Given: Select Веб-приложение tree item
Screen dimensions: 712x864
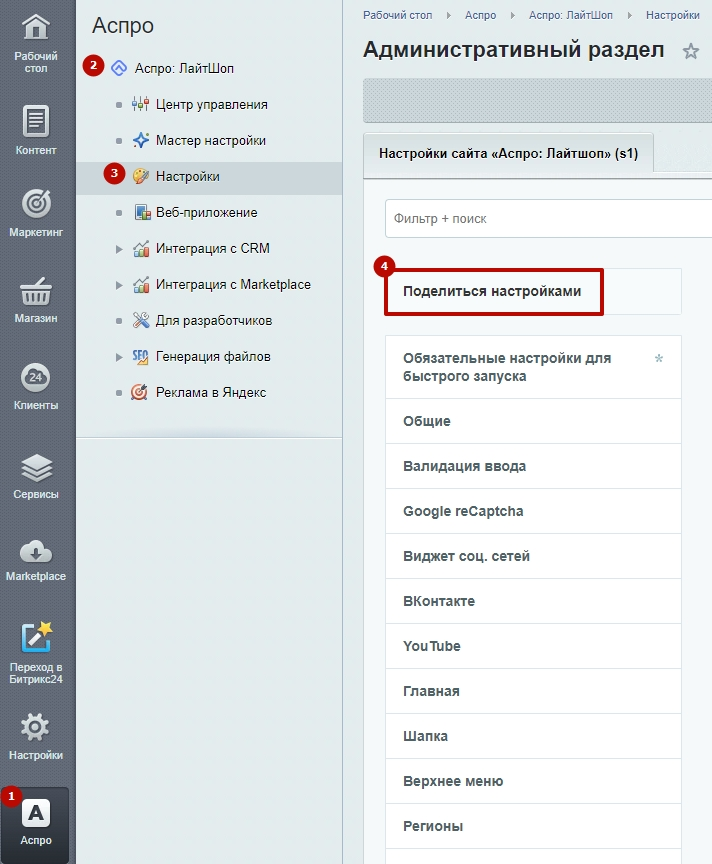Looking at the screenshot, I should [x=207, y=213].
